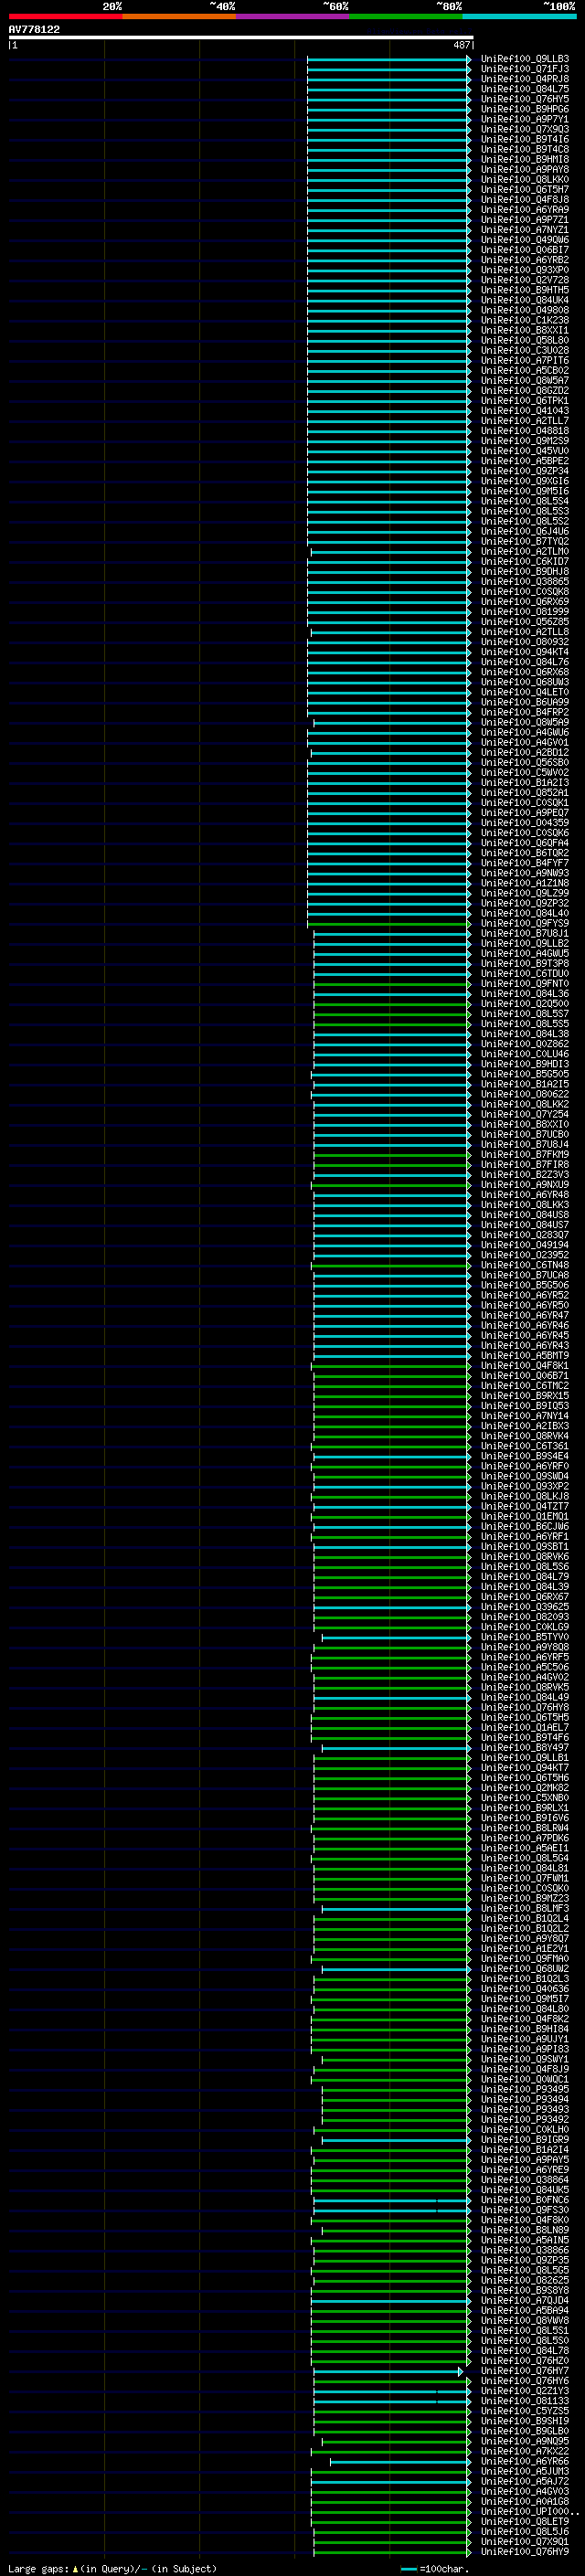Open hit UniRef100_A7QJD4
The image size is (585, 2576).
pyautogui.click(x=525, y=2300)
